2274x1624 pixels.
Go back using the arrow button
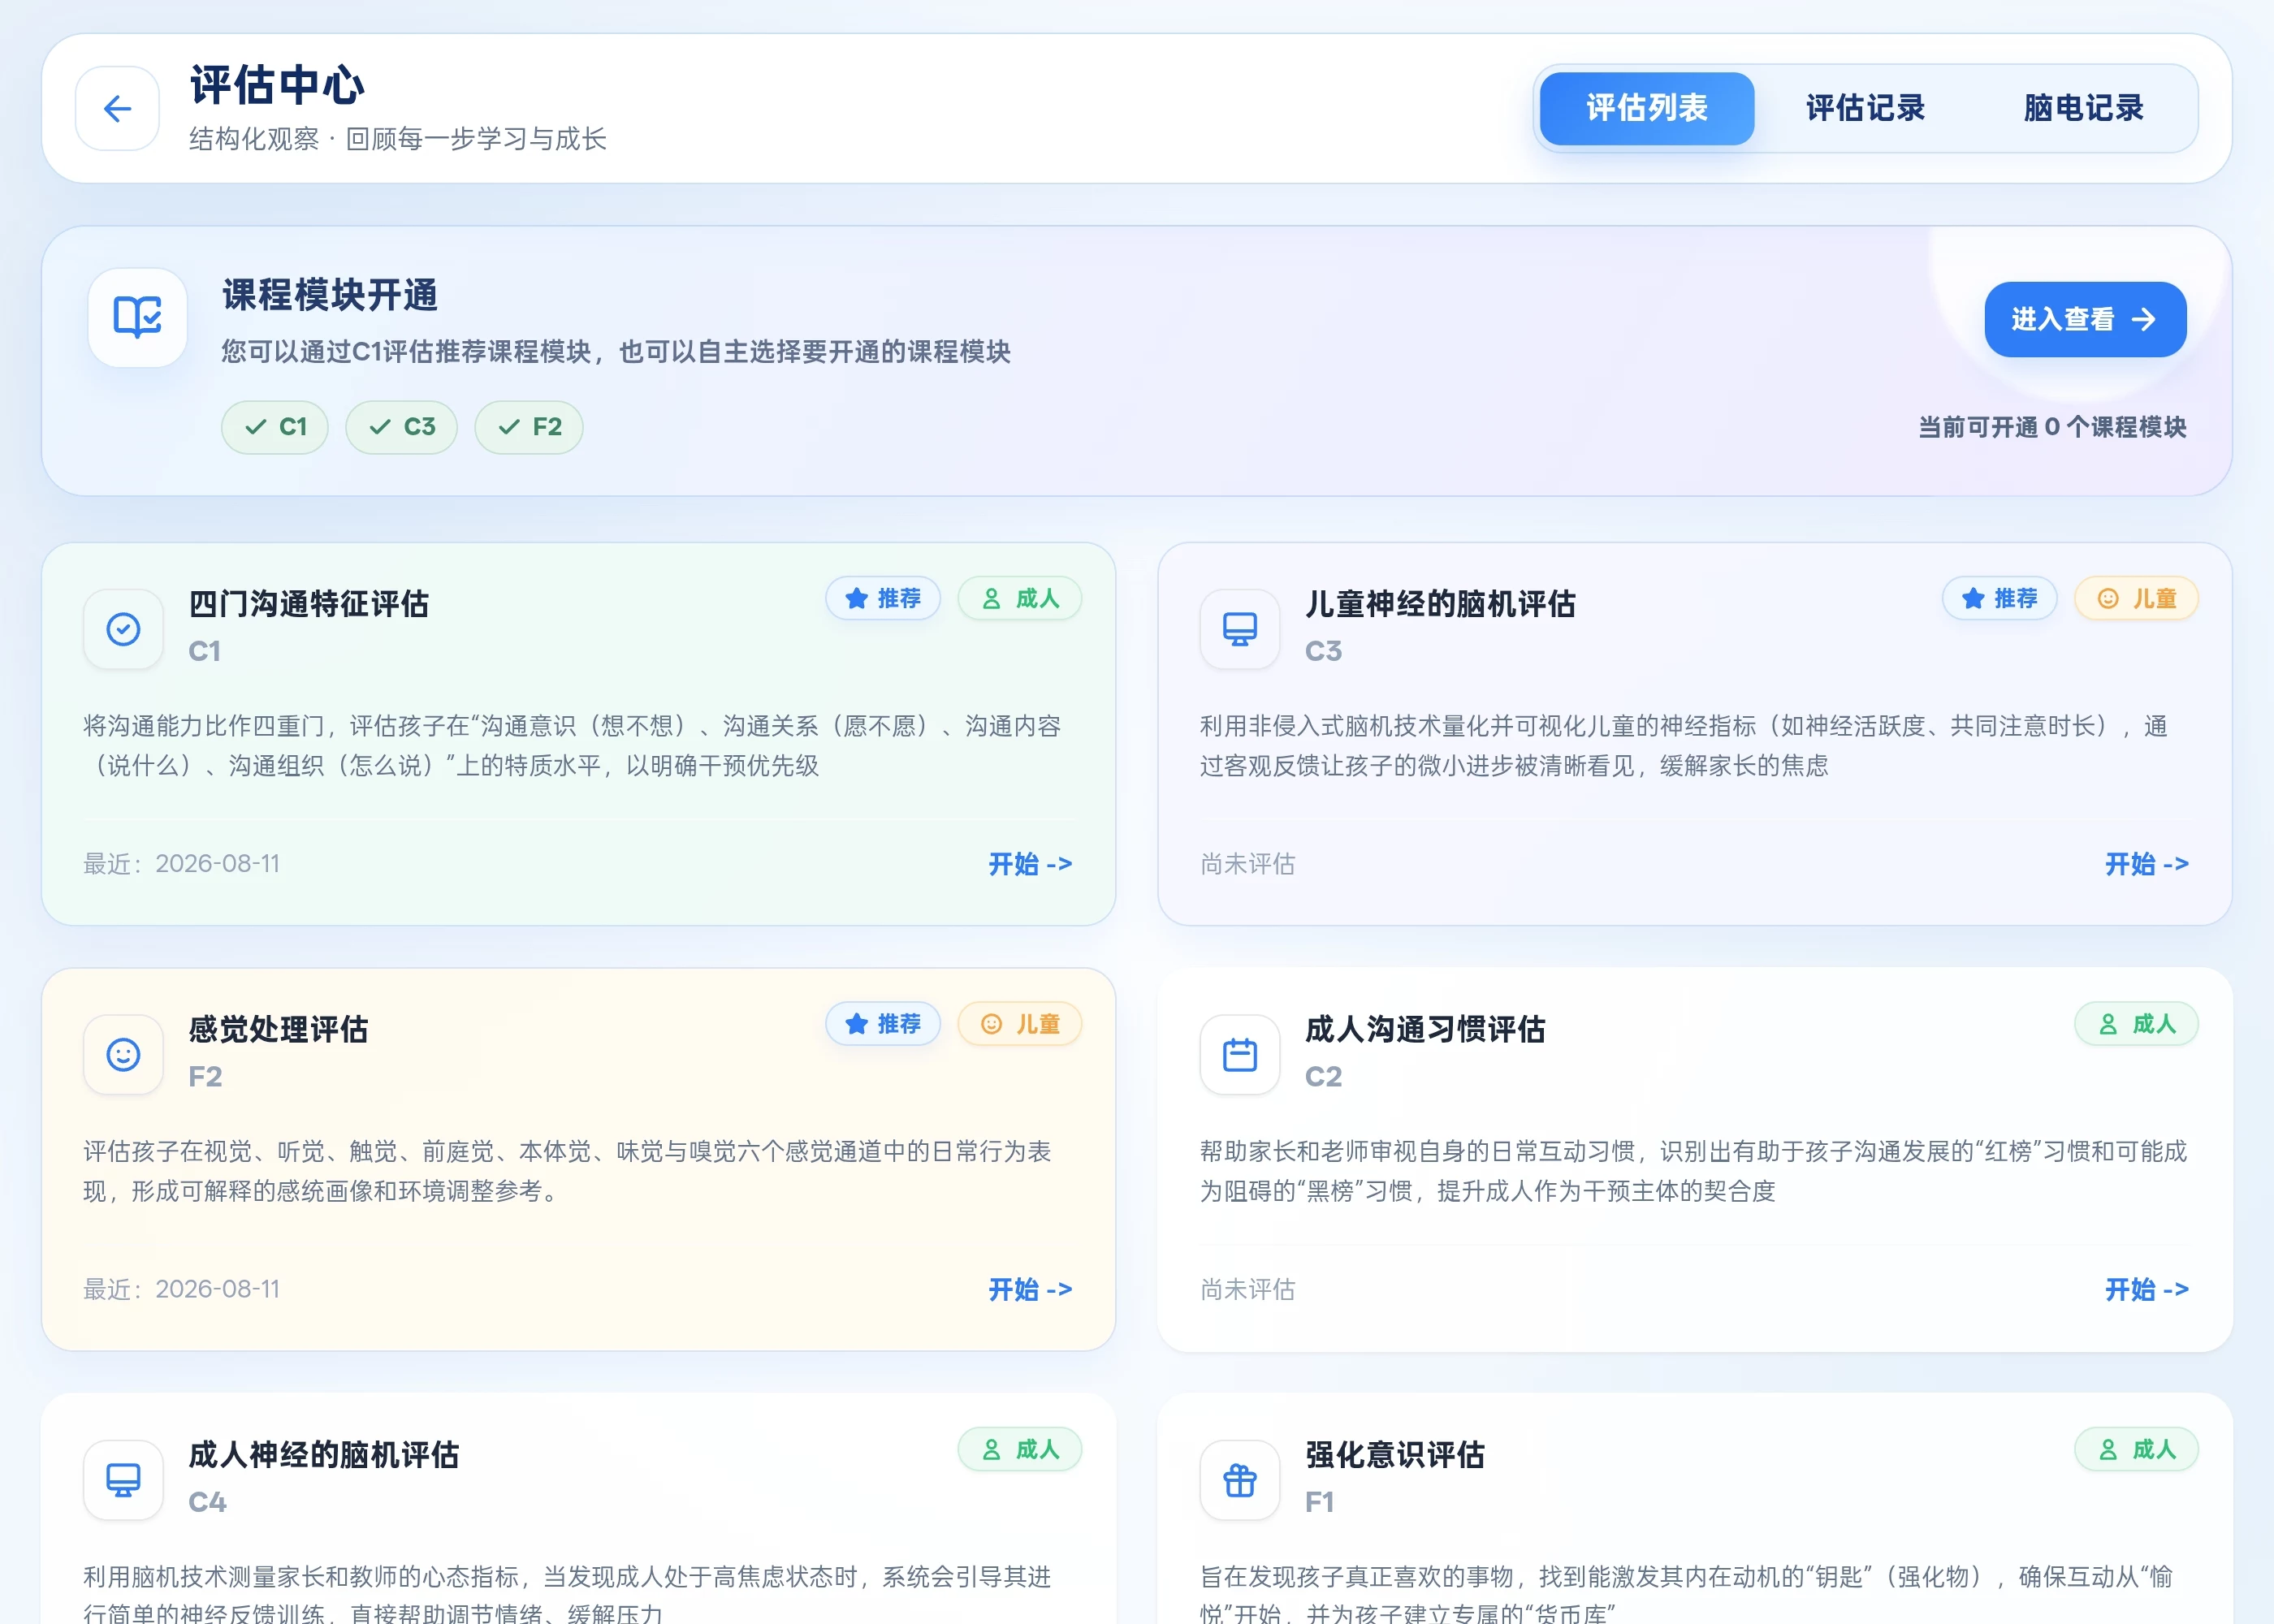117,108
